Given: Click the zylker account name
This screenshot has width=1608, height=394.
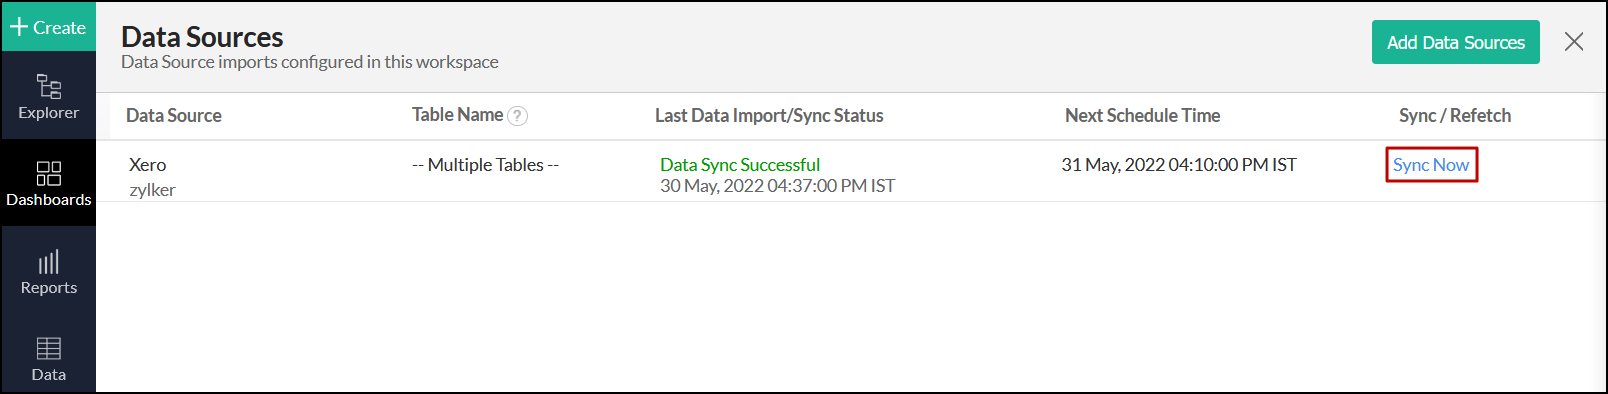Looking at the screenshot, I should tap(152, 190).
